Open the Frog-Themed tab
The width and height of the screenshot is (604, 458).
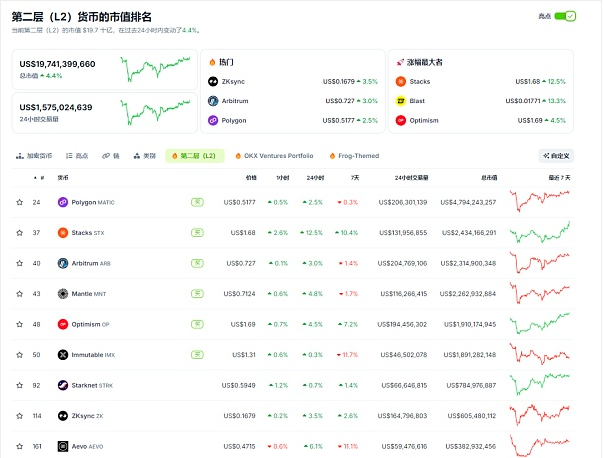point(355,156)
